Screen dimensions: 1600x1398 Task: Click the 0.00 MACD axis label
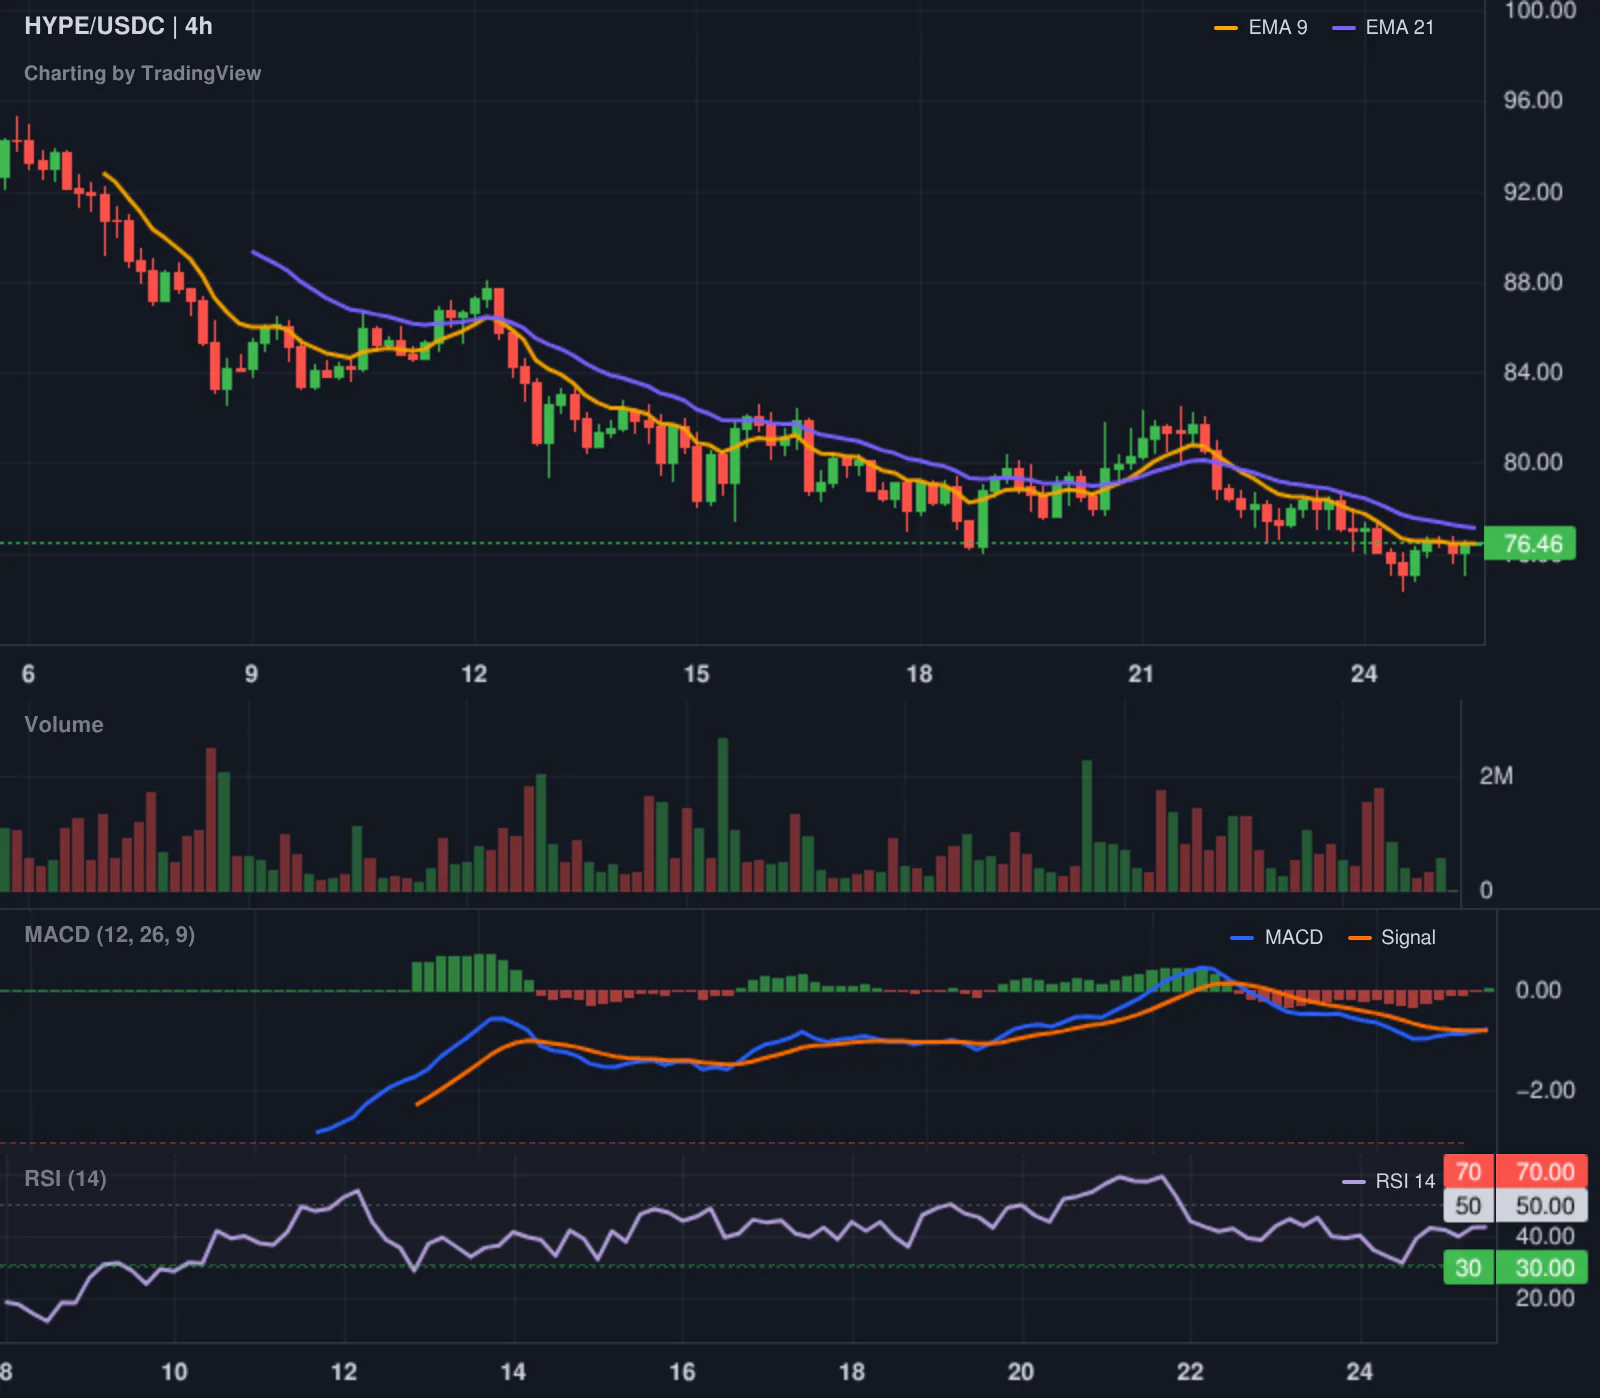coord(1538,990)
